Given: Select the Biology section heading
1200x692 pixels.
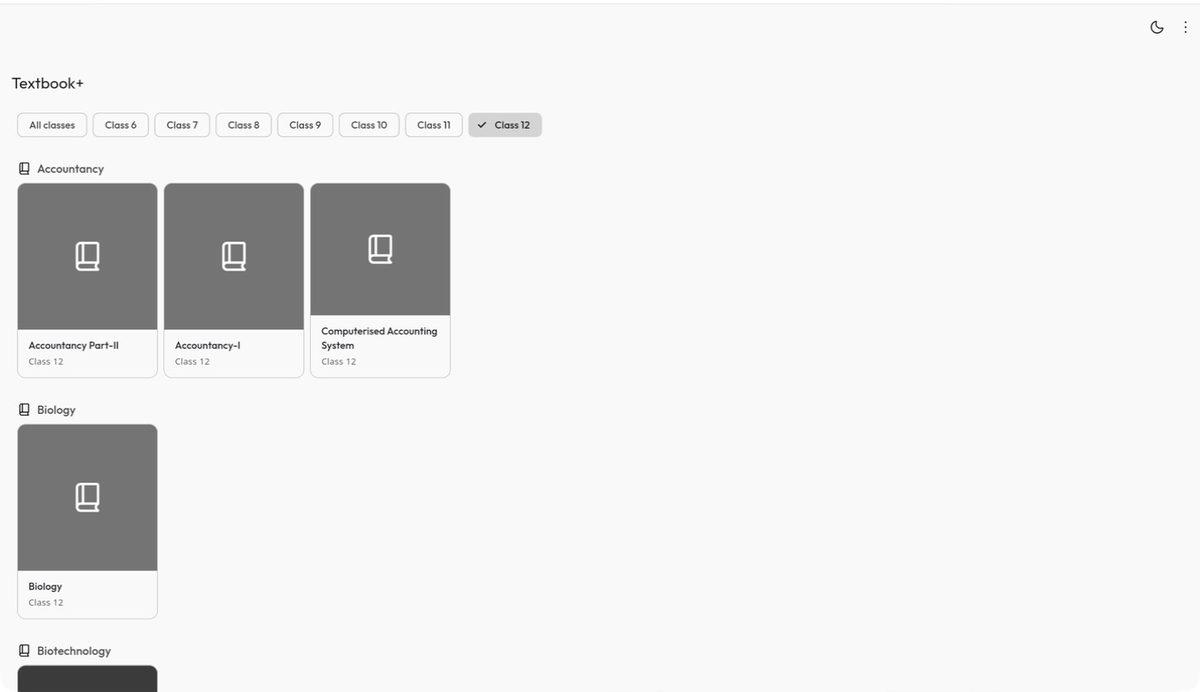Looking at the screenshot, I should tap(56, 410).
